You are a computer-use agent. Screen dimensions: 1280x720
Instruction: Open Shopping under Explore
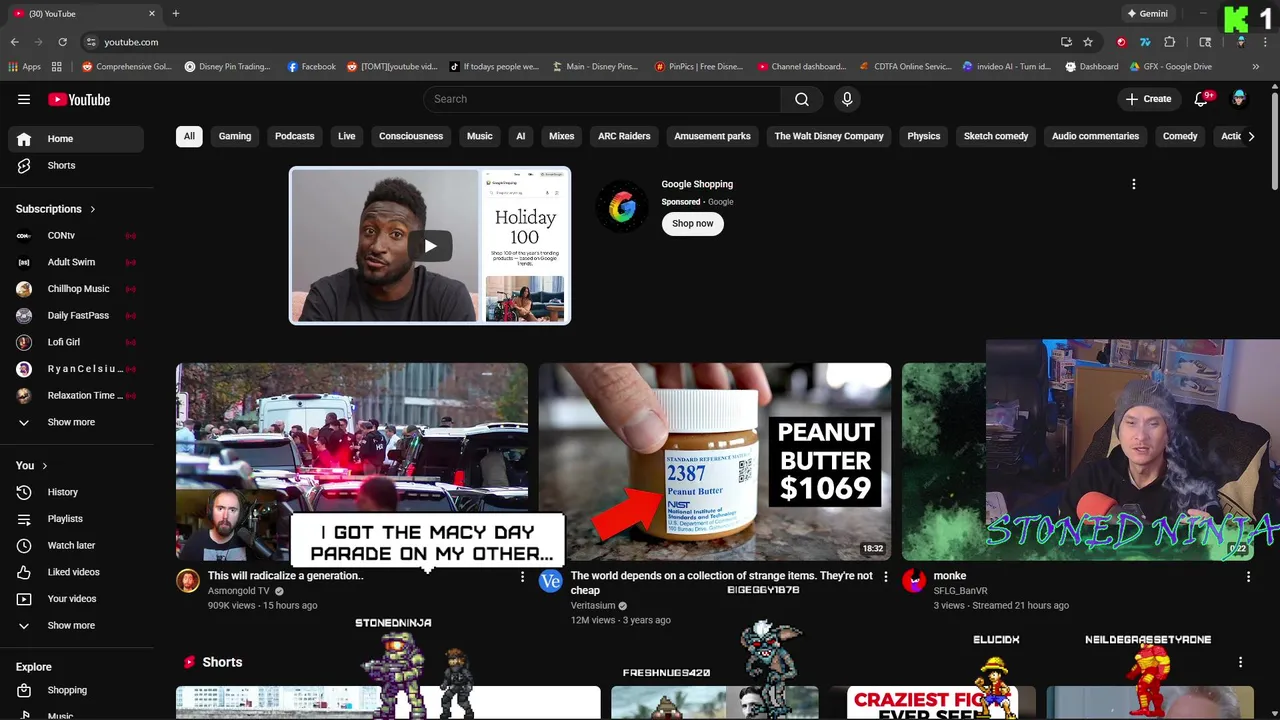76,690
